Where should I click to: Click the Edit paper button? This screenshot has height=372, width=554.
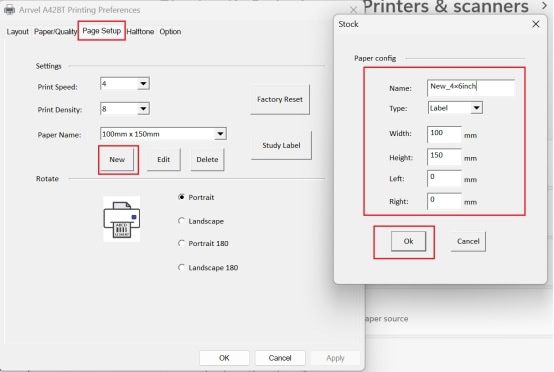click(164, 160)
